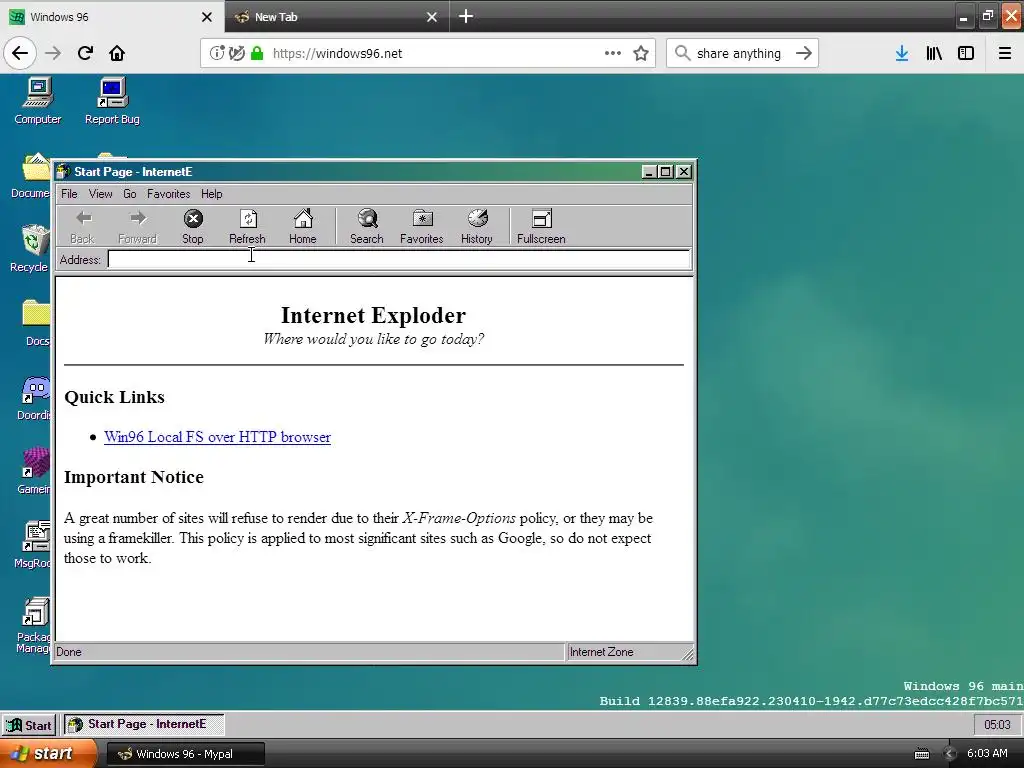Viewport: 1024px width, 768px height.
Task: Click the green XP start button
Action: [47, 754]
